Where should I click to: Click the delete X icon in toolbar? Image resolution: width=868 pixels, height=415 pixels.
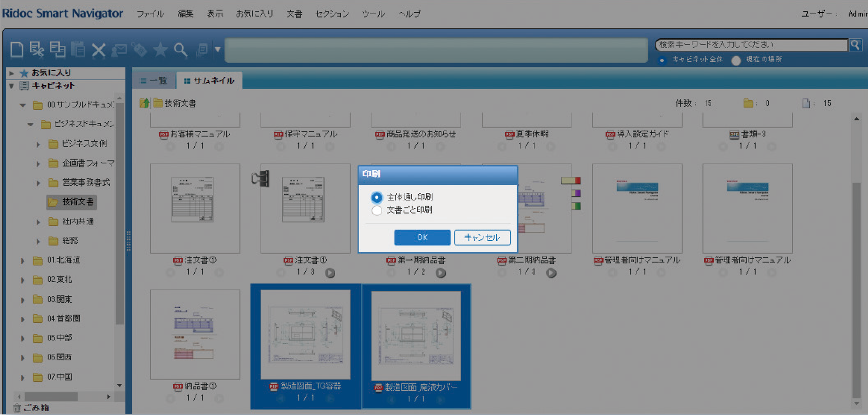point(98,49)
